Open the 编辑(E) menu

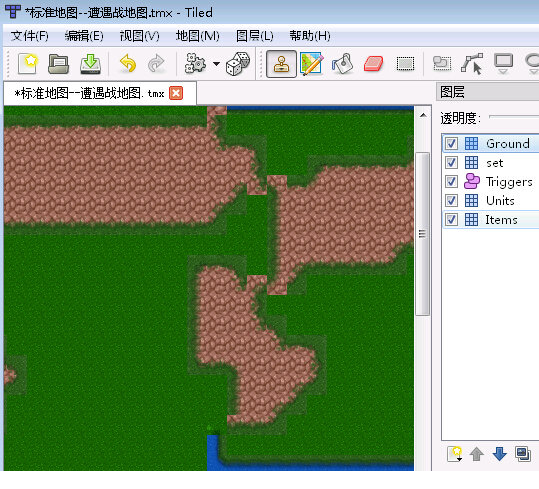pos(84,36)
